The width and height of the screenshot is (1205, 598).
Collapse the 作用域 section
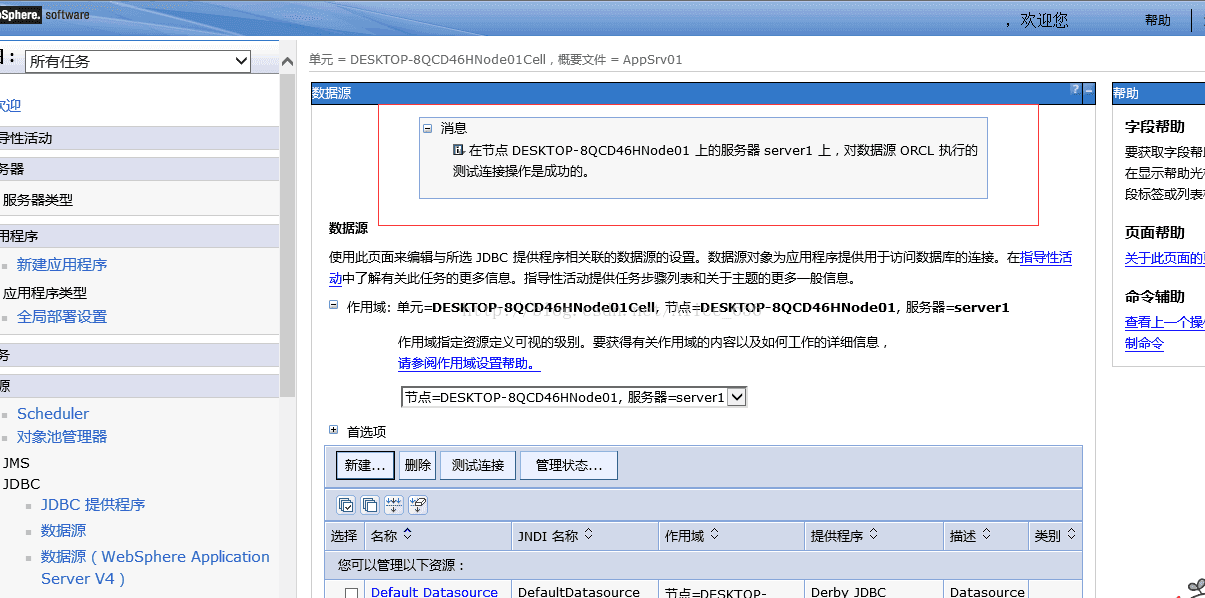[334, 306]
